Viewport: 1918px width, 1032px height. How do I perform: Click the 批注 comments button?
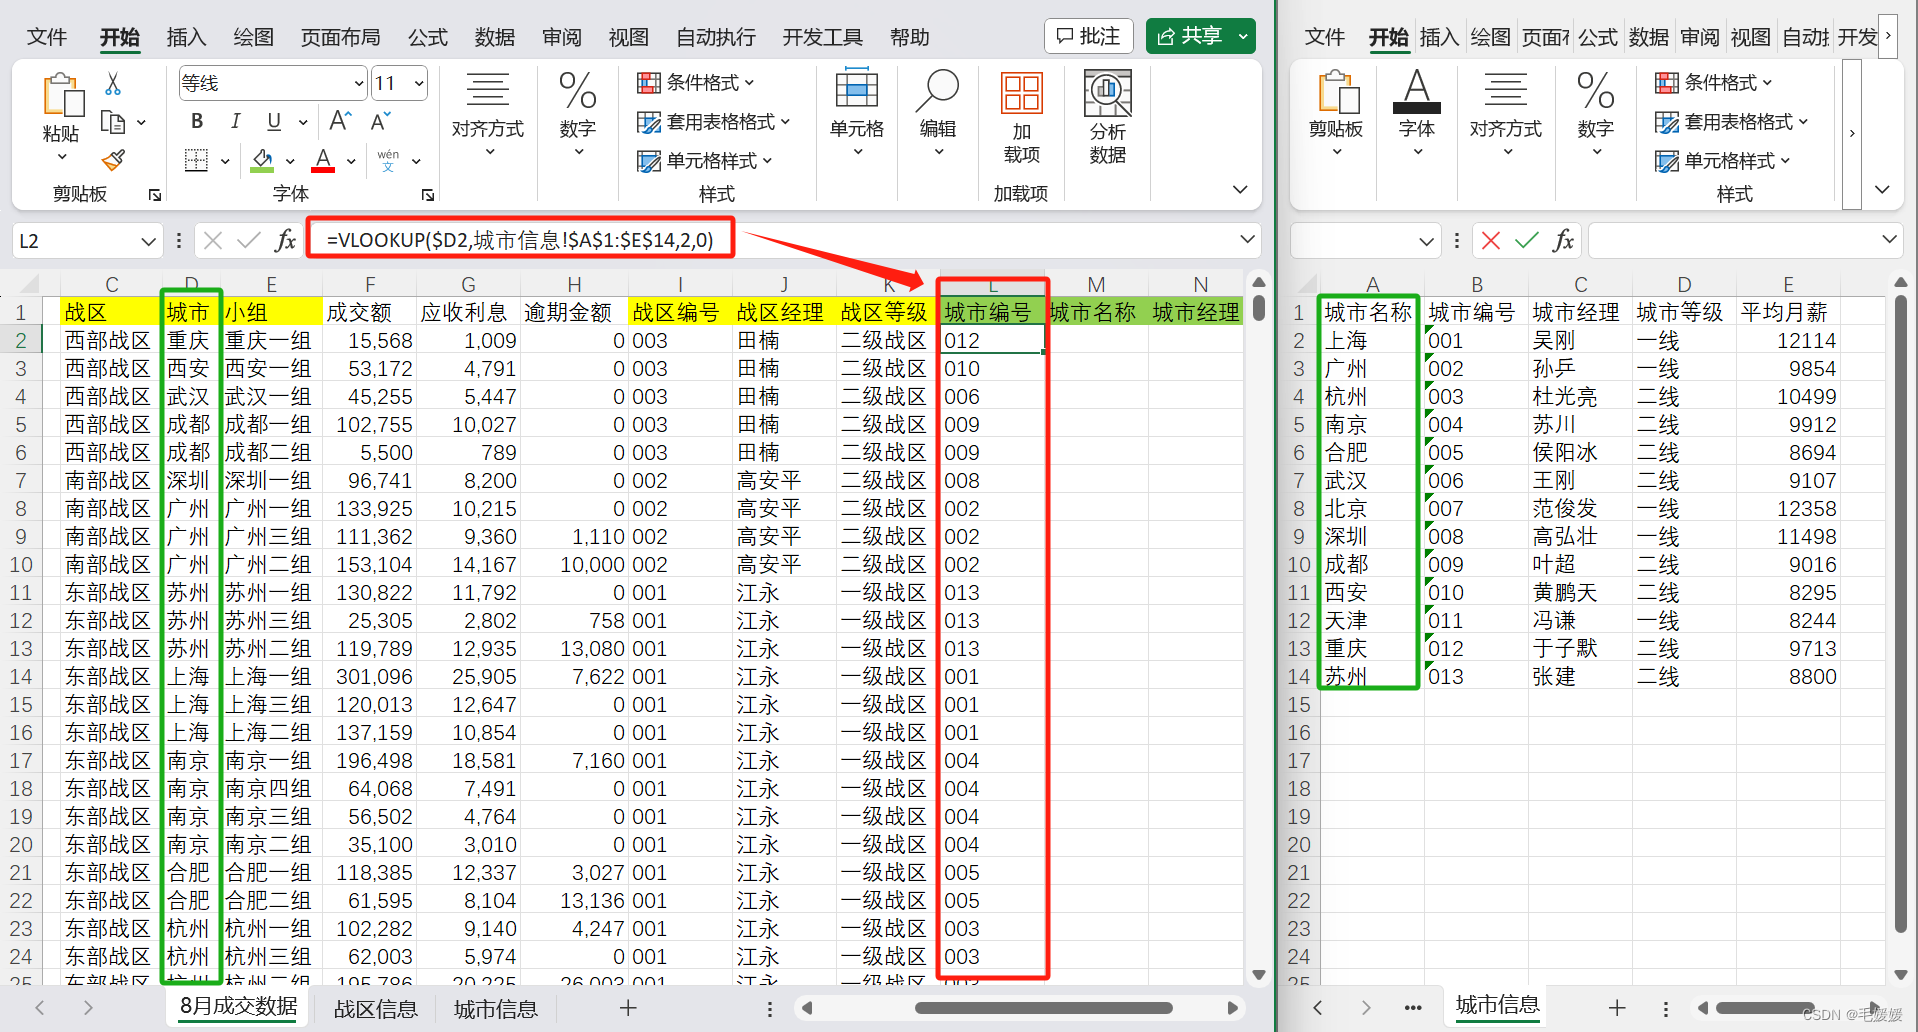point(1089,36)
